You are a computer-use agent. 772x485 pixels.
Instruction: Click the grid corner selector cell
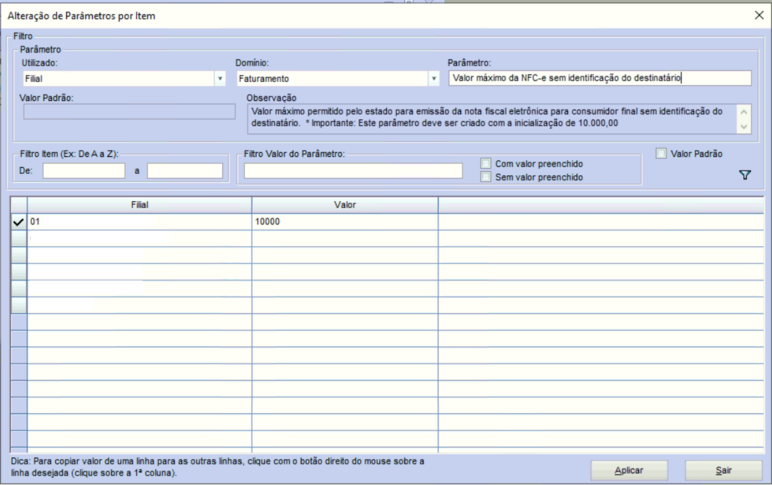19,205
